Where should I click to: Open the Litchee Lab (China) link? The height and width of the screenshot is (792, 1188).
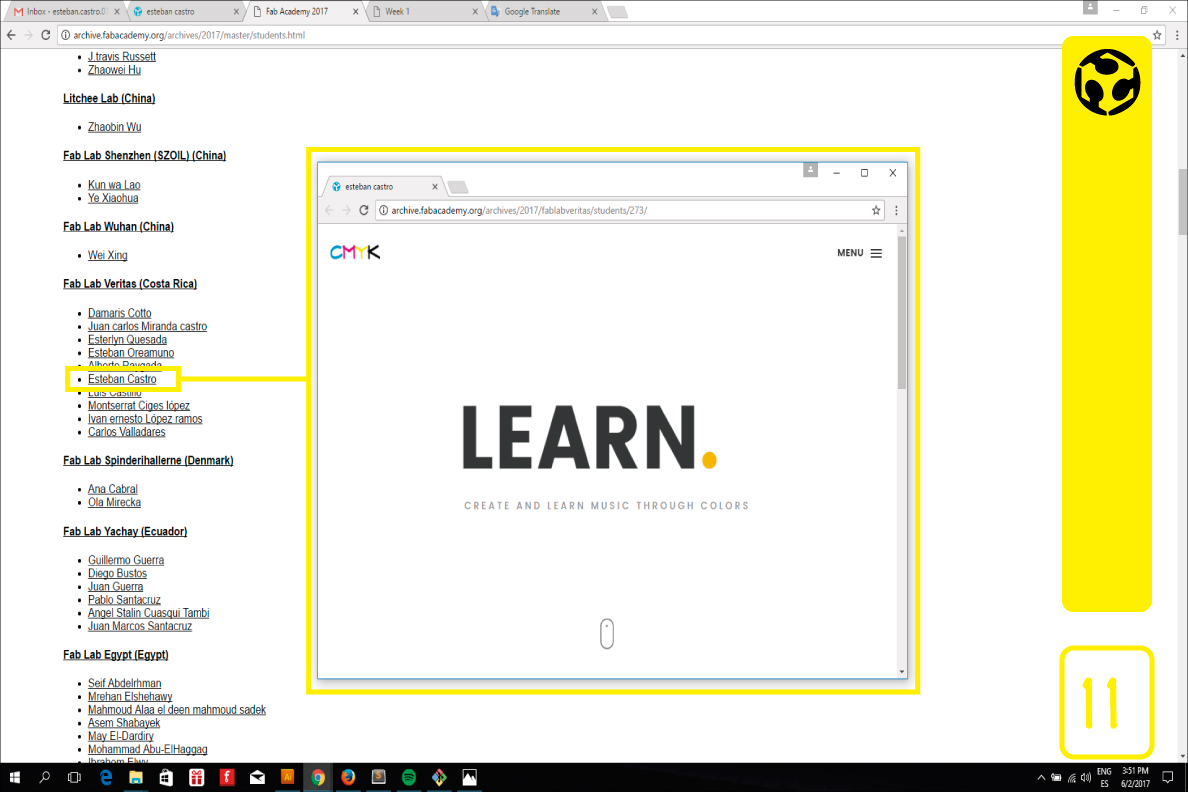click(x=109, y=99)
